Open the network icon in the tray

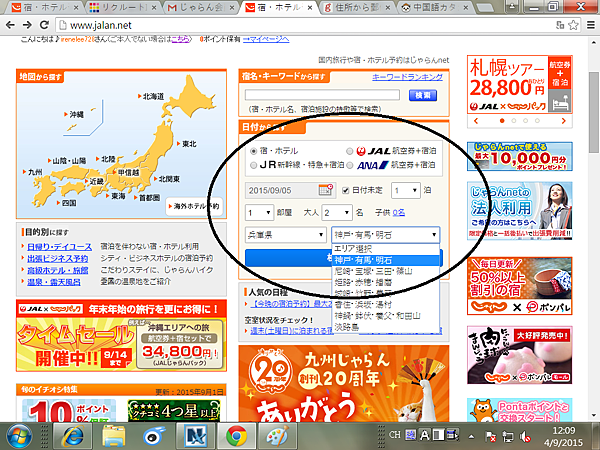click(x=508, y=436)
